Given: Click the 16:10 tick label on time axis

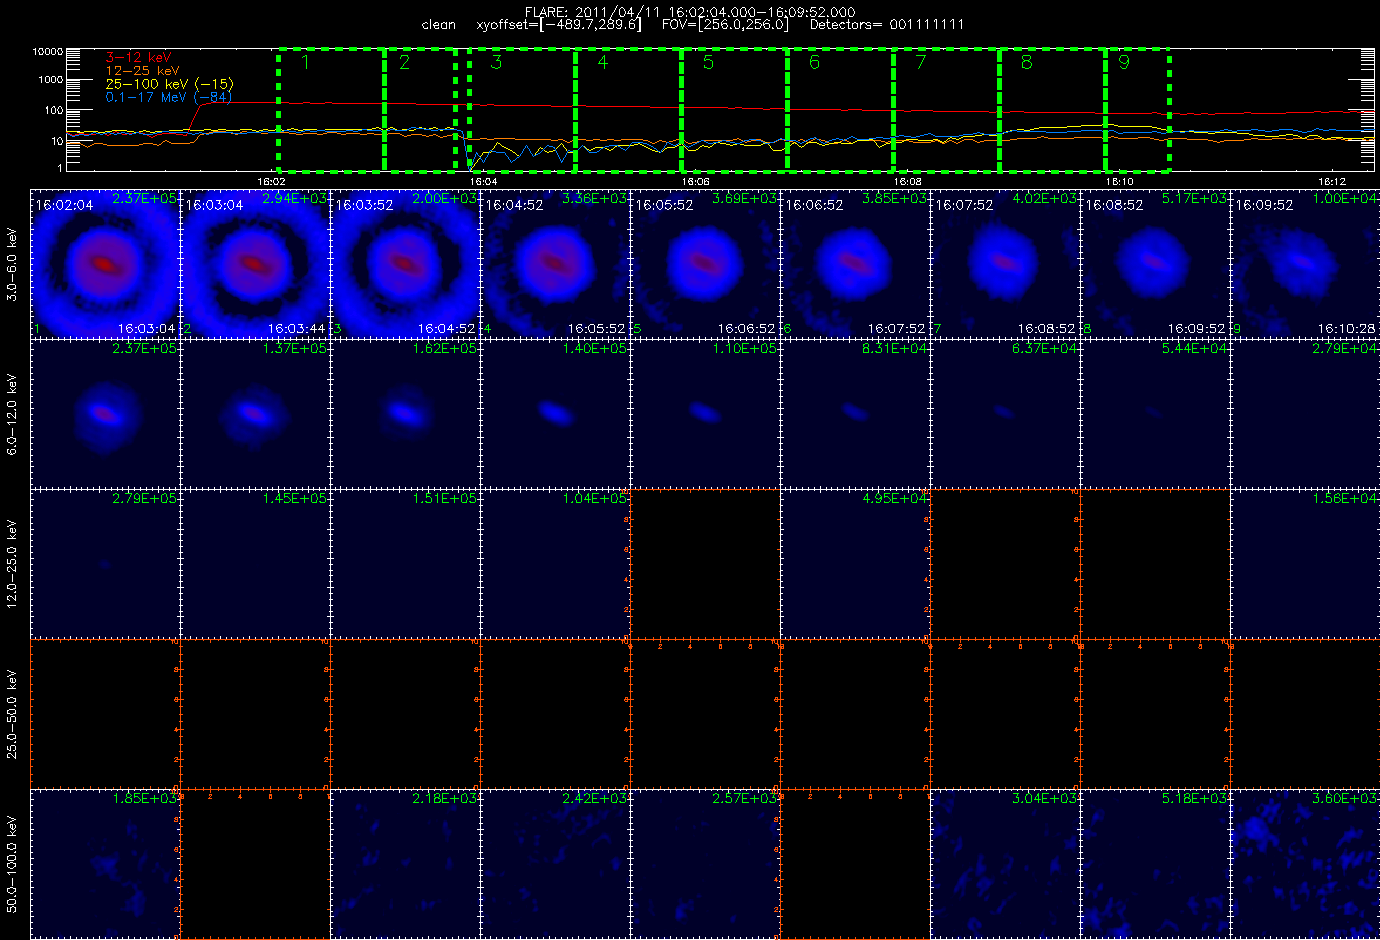Looking at the screenshot, I should click(1120, 181).
